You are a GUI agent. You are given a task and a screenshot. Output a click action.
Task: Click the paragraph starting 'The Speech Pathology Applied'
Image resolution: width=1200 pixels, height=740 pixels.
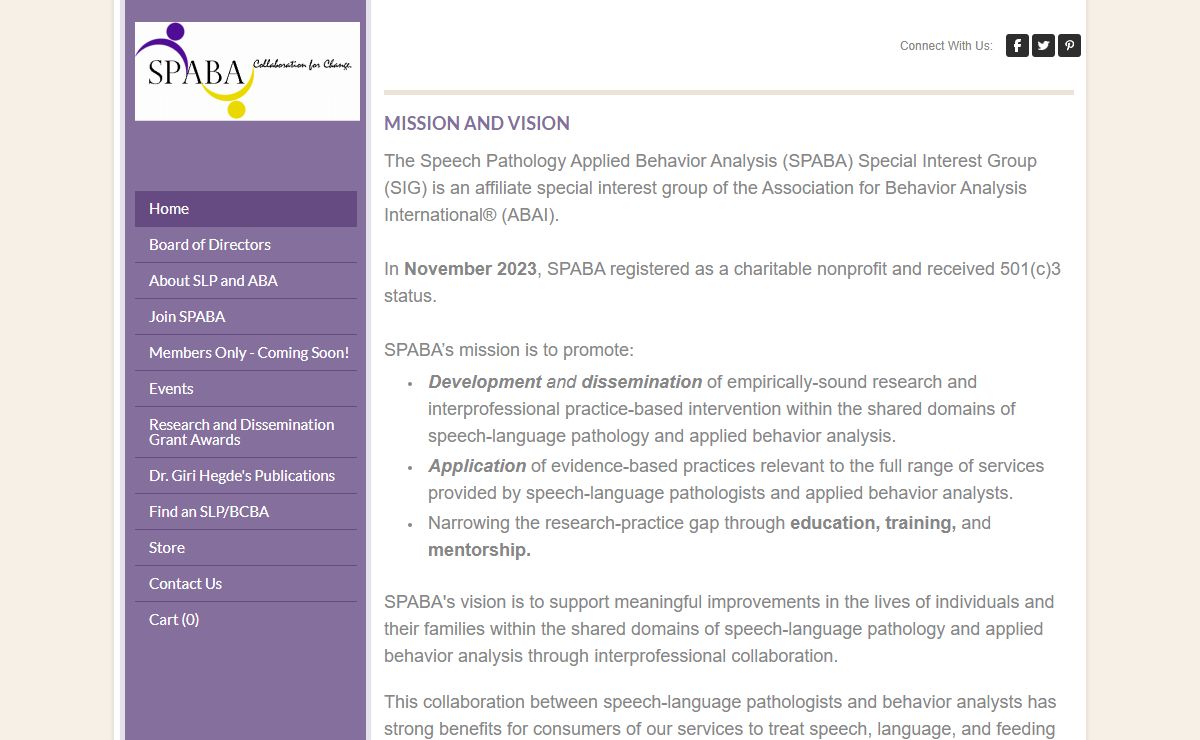pyautogui.click(x=710, y=188)
